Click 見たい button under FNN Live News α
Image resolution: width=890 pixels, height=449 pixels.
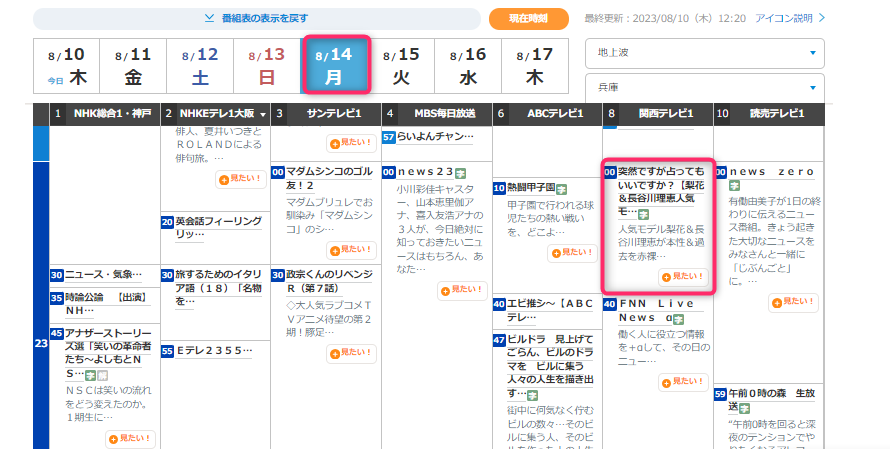point(685,381)
